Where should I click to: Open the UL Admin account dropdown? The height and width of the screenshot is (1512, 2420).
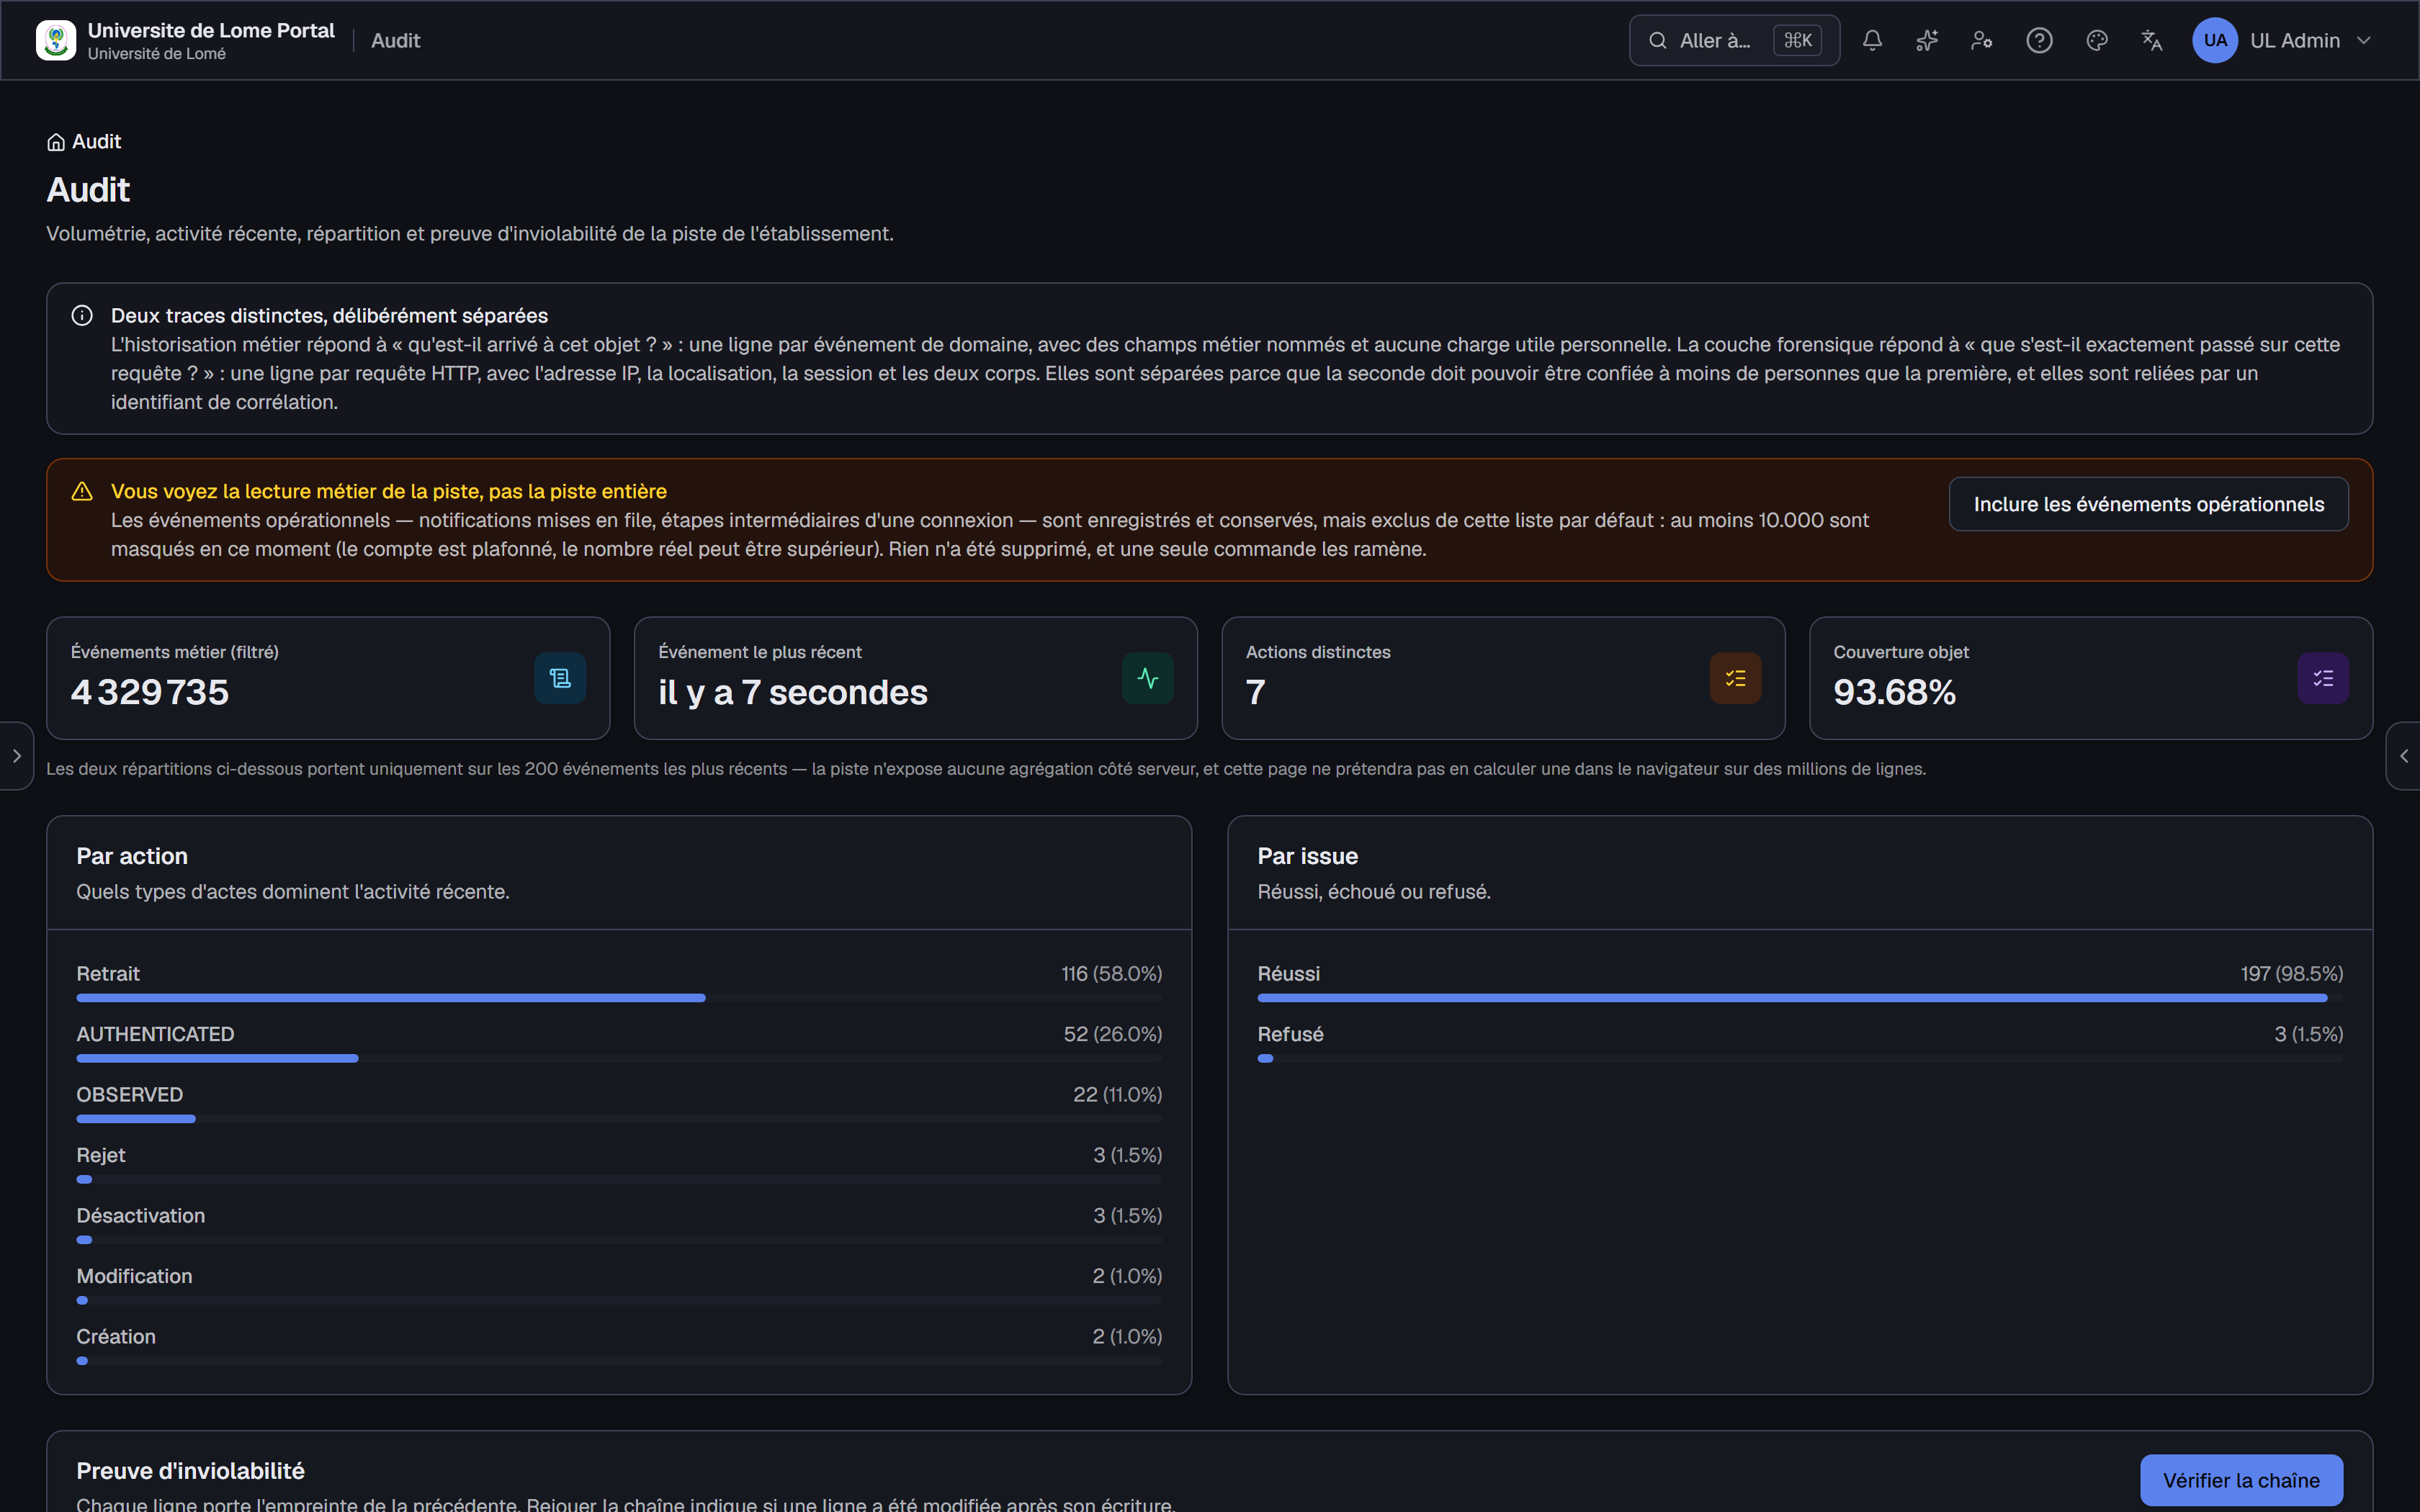2282,40
